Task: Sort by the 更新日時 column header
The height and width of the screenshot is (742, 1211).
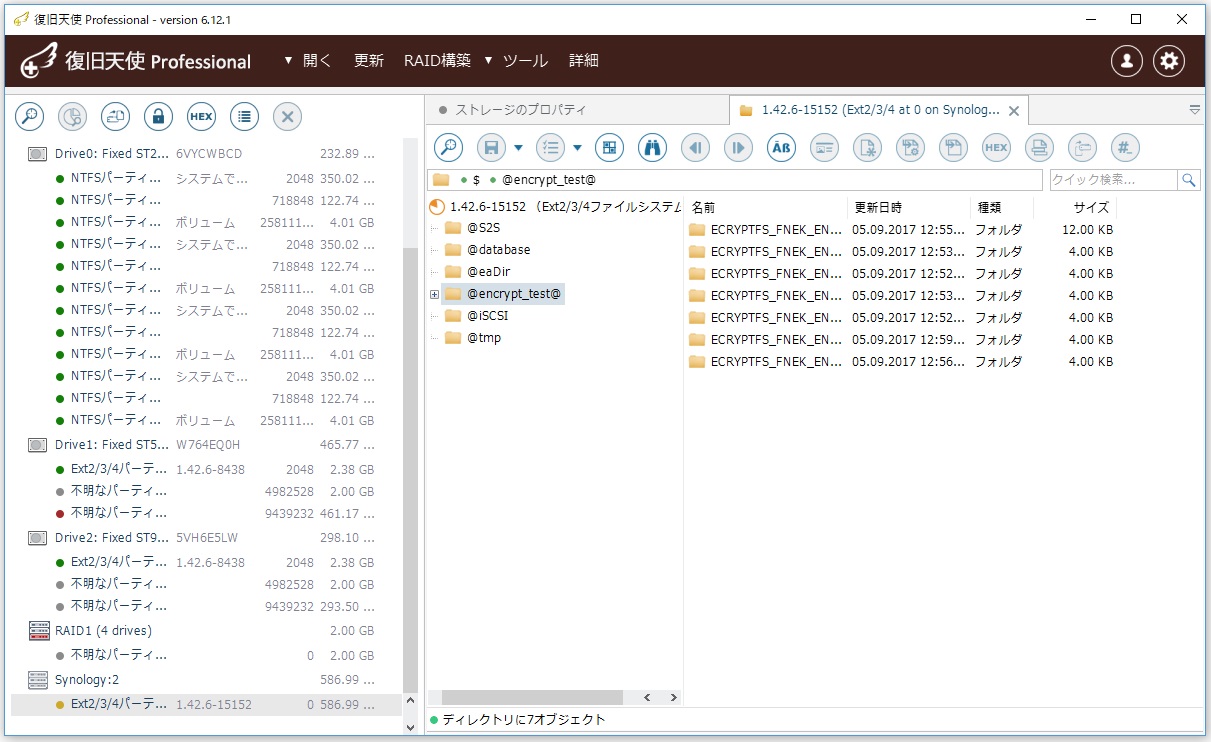Action: (909, 208)
